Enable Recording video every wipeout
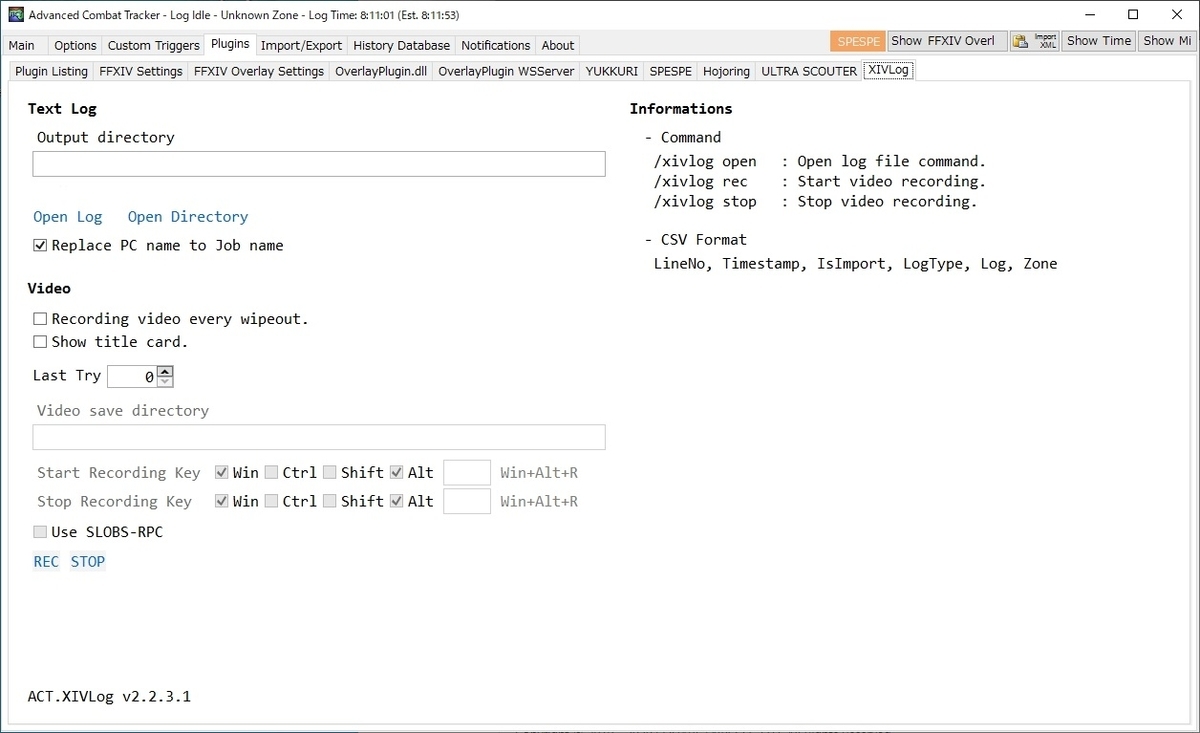 coord(40,319)
